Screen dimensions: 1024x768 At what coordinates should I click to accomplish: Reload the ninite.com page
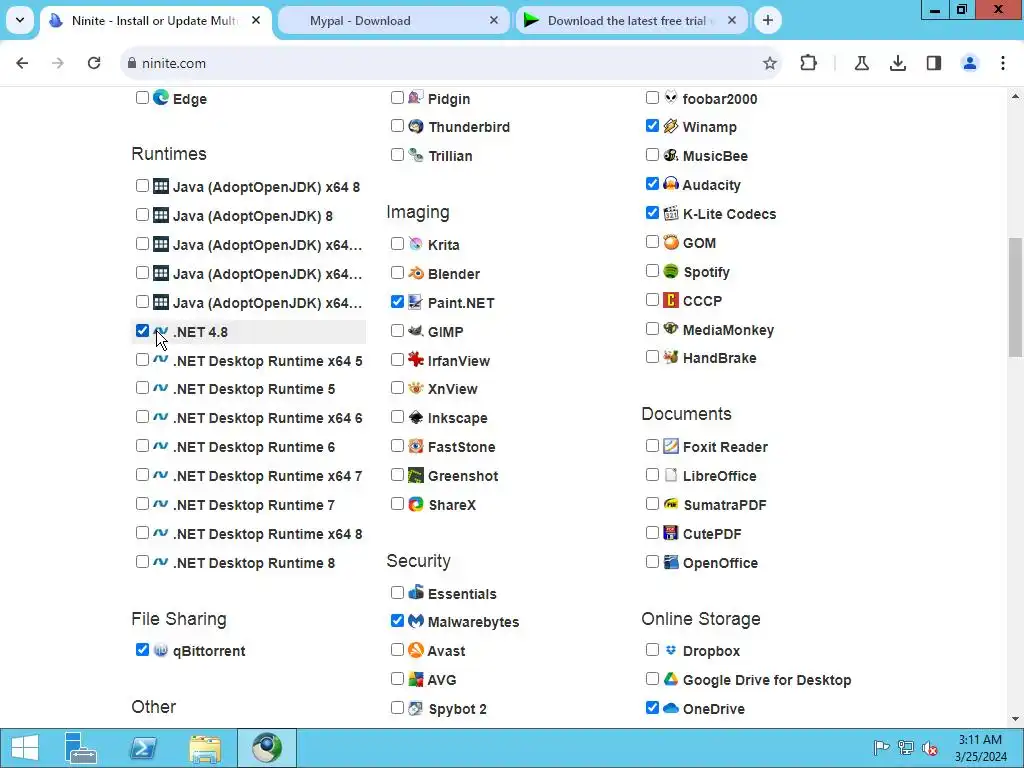pos(94,63)
